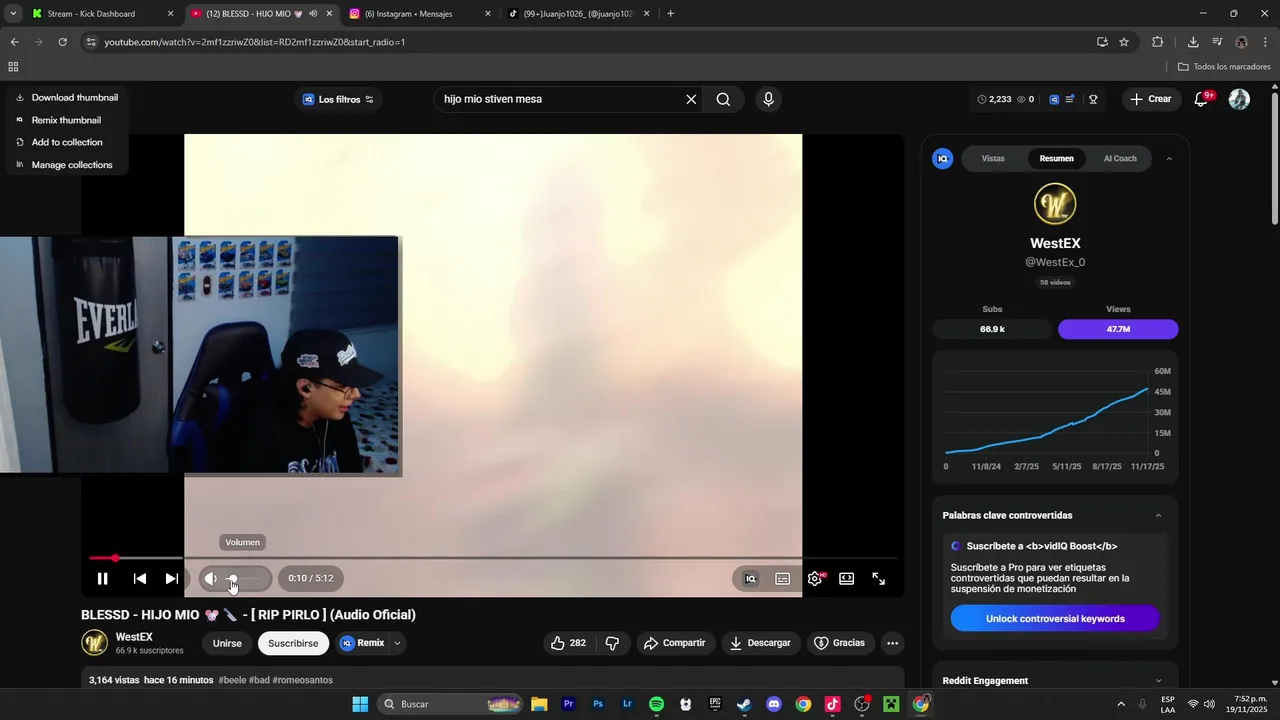Click Unlock controversial keywords

(1055, 618)
